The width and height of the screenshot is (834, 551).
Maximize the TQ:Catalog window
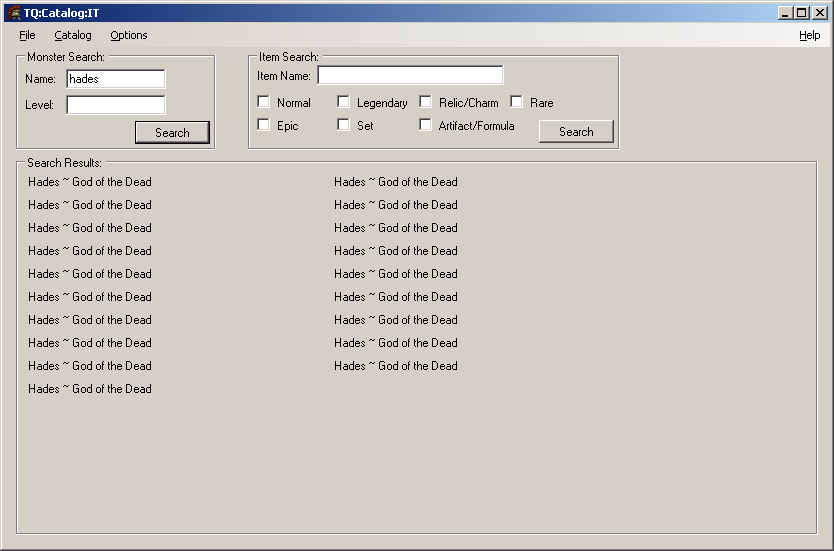point(802,12)
